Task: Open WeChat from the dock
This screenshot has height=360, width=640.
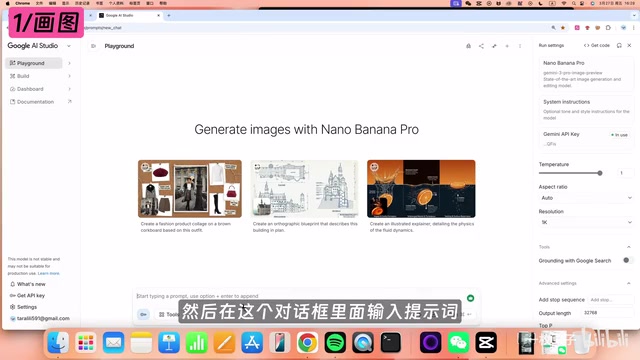Action: pyautogui.click(x=458, y=342)
